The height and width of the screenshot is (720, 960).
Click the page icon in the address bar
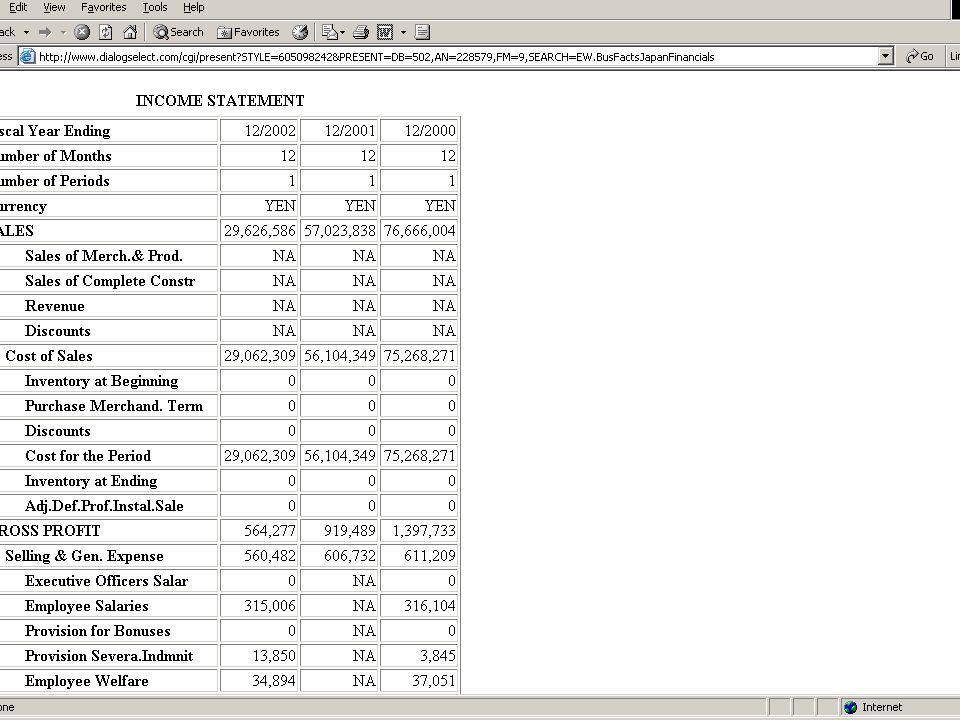pos(28,57)
